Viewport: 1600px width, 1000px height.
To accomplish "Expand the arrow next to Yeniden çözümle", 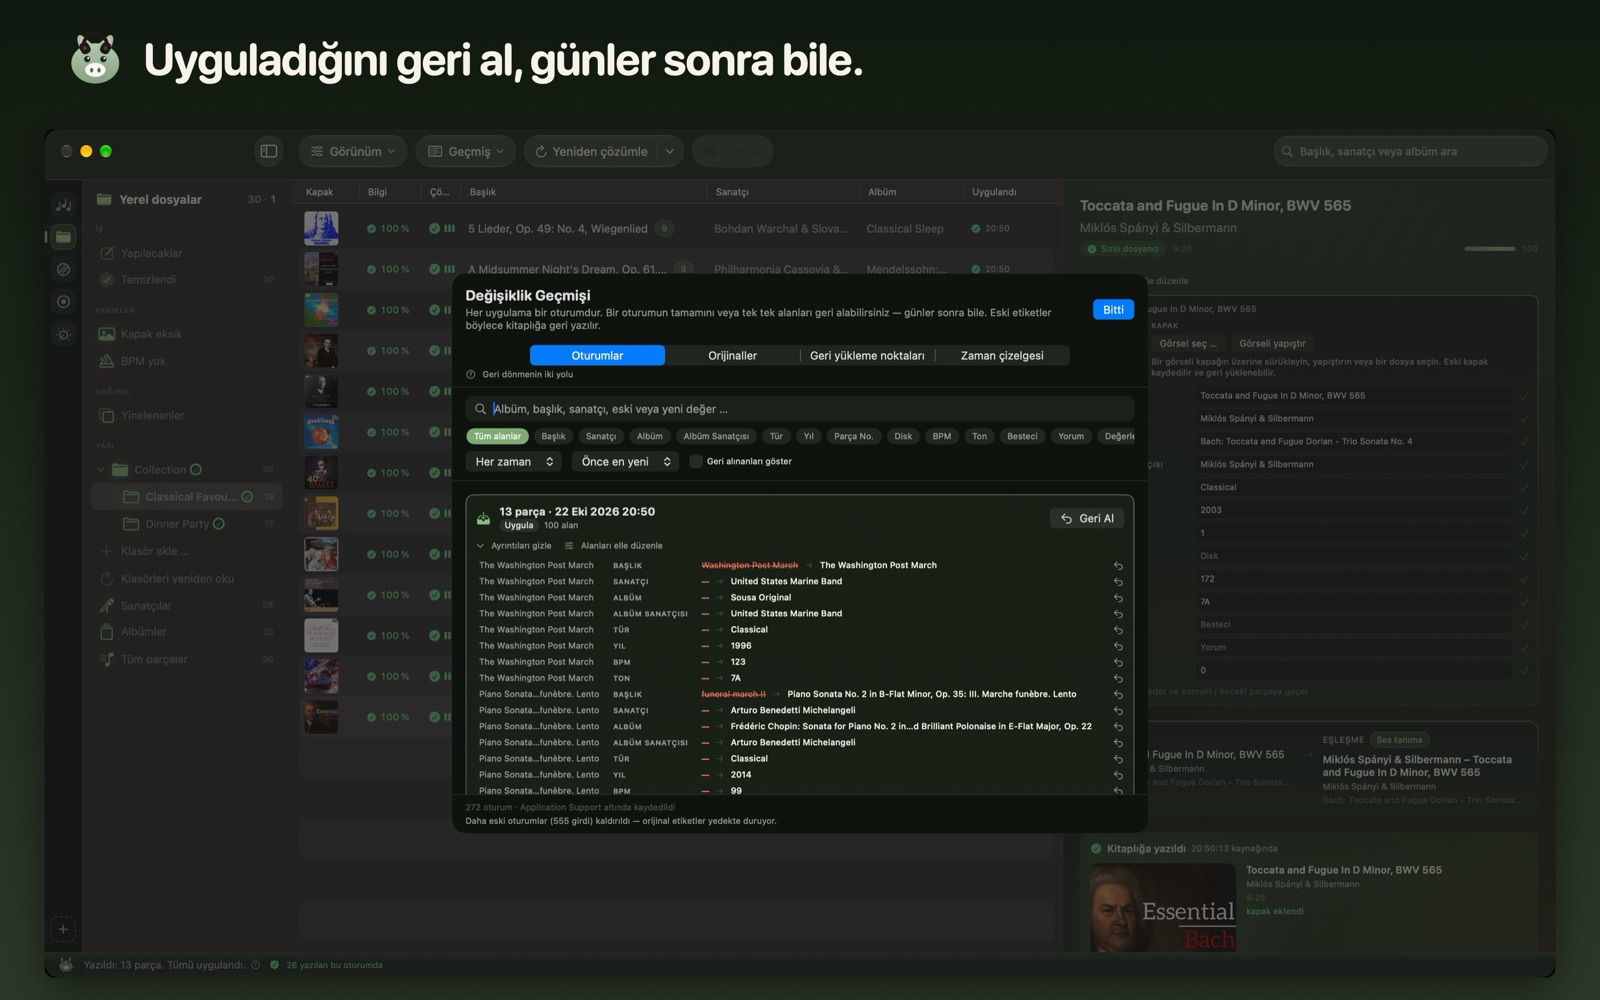I will (670, 151).
